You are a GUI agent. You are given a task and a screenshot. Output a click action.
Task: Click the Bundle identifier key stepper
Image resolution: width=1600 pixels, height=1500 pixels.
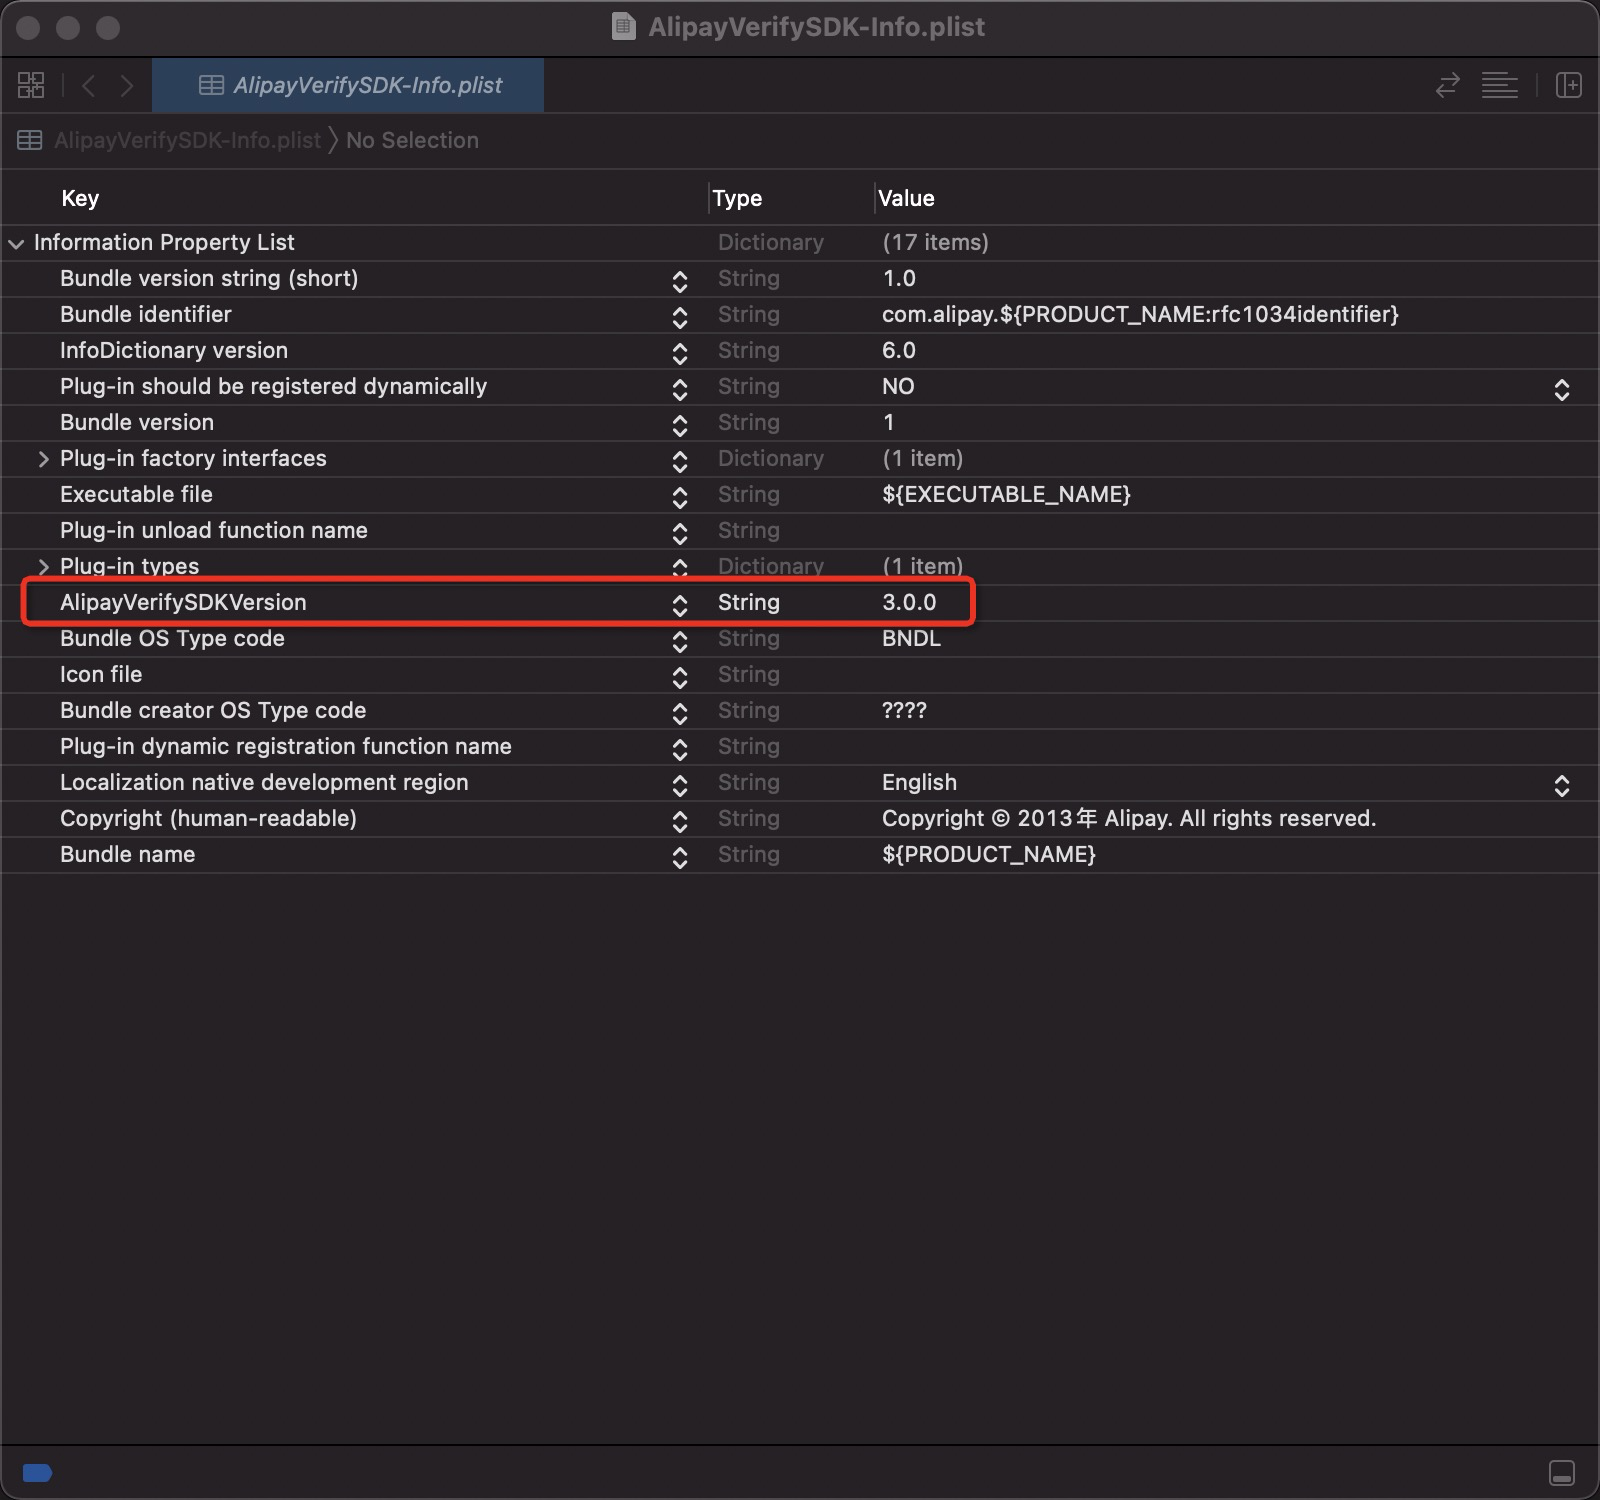click(680, 317)
